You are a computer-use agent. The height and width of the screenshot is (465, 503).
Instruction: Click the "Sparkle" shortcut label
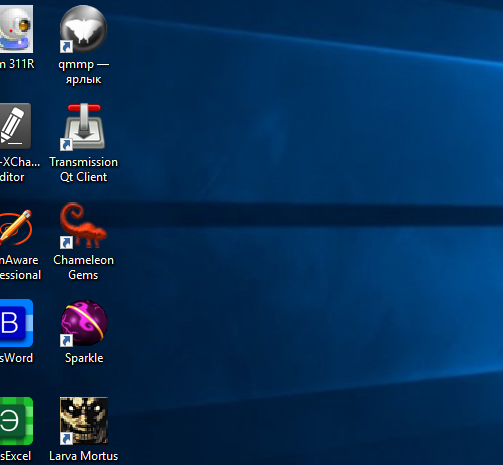click(x=84, y=358)
